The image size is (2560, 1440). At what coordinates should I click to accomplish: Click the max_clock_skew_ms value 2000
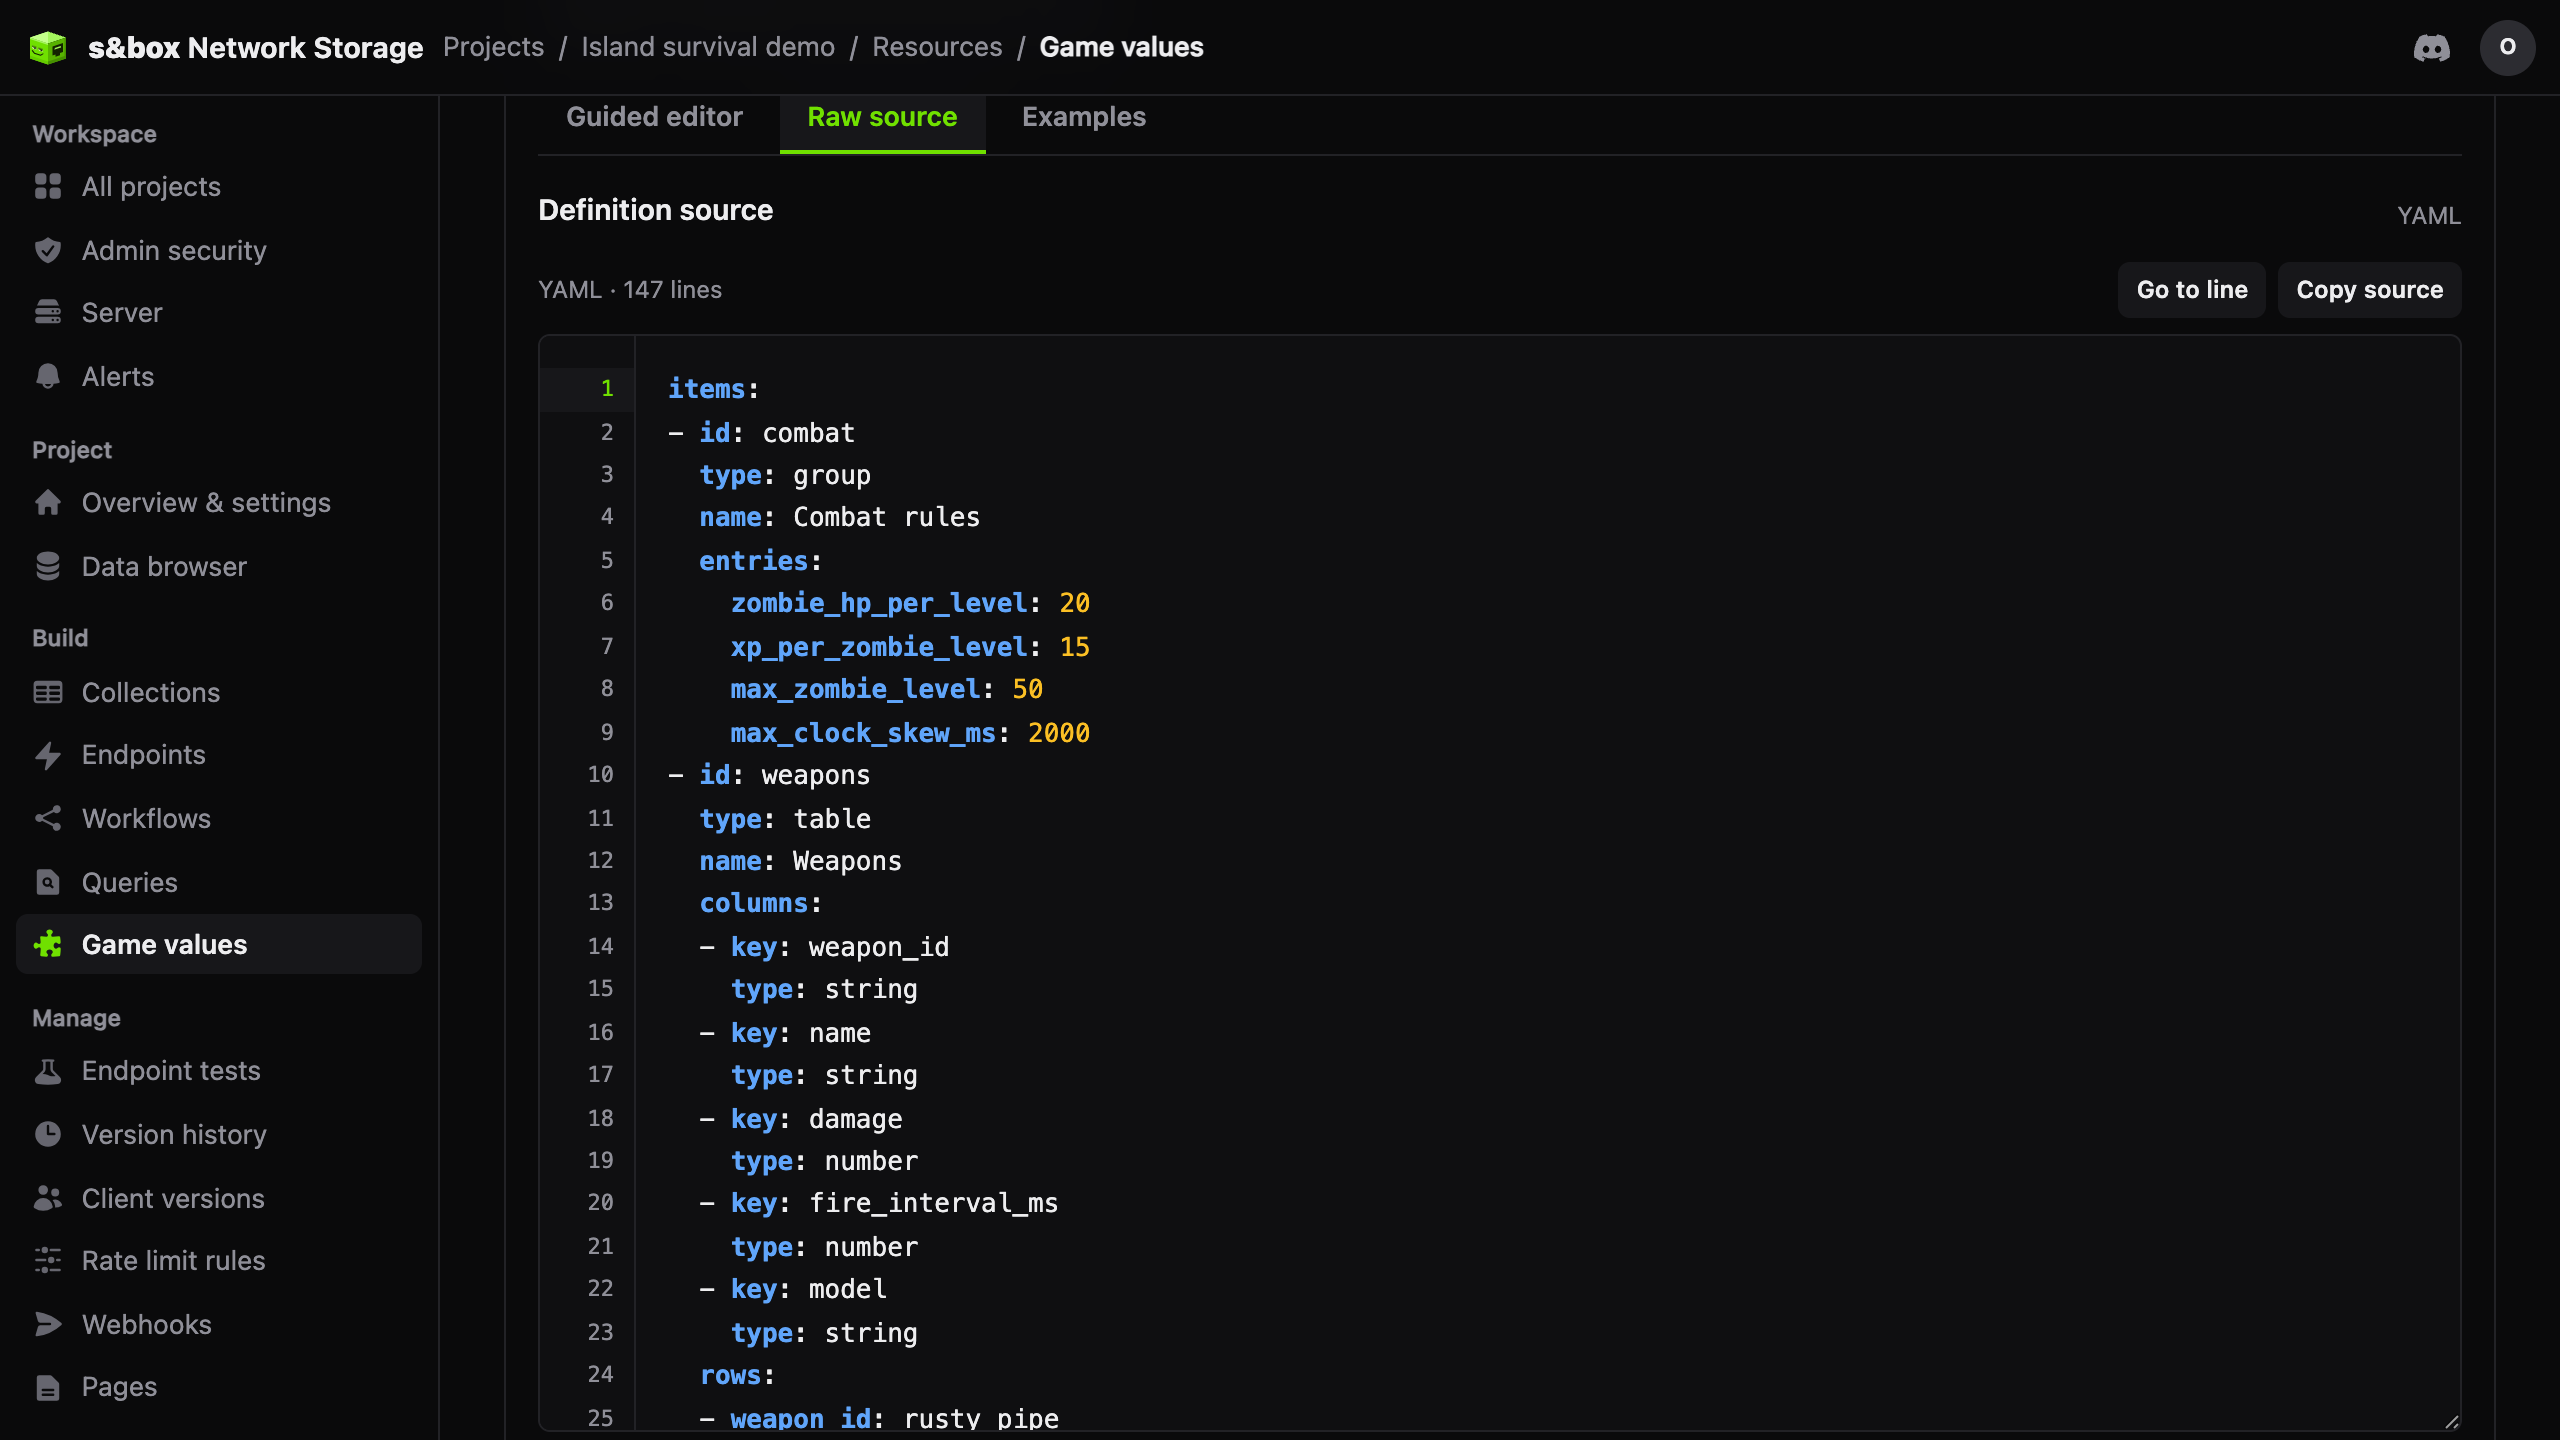point(1058,733)
